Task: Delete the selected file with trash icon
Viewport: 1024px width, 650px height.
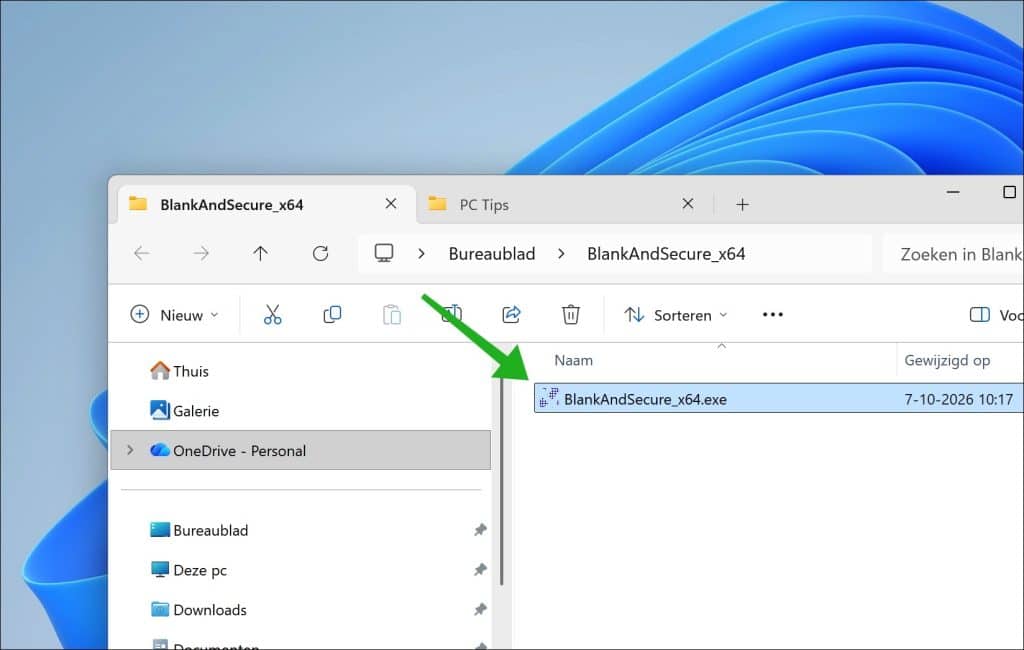Action: coord(571,315)
